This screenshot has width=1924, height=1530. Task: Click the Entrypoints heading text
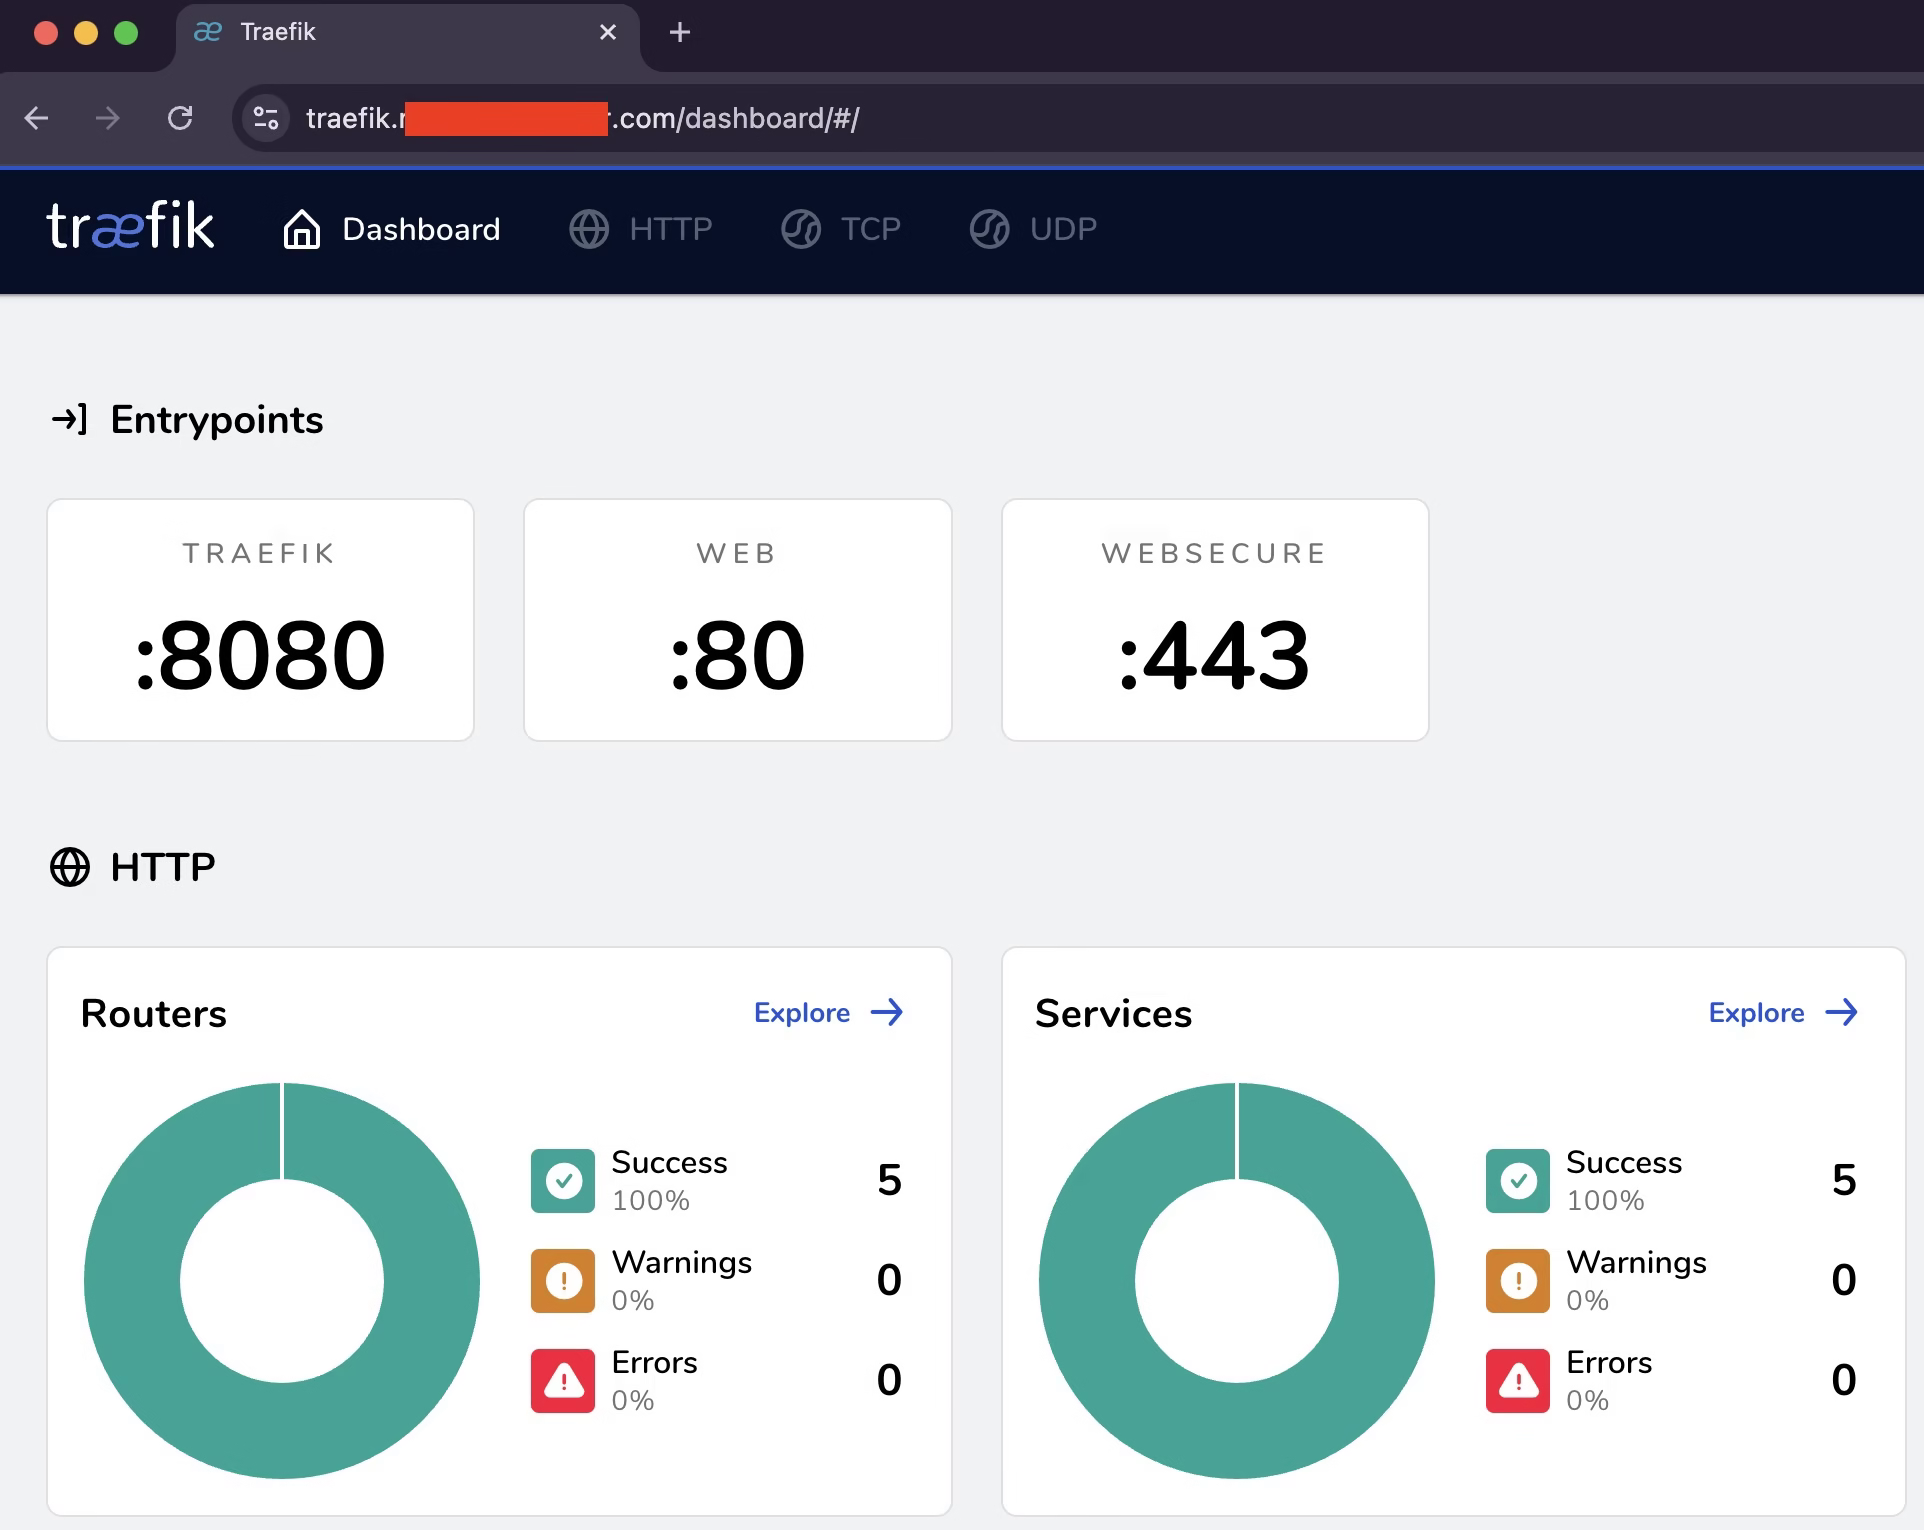(217, 420)
